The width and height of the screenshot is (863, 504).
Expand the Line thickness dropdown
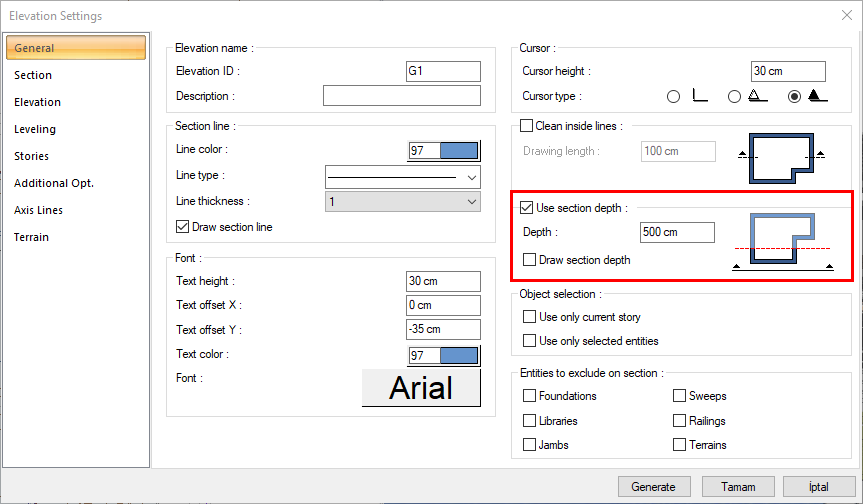403,202
